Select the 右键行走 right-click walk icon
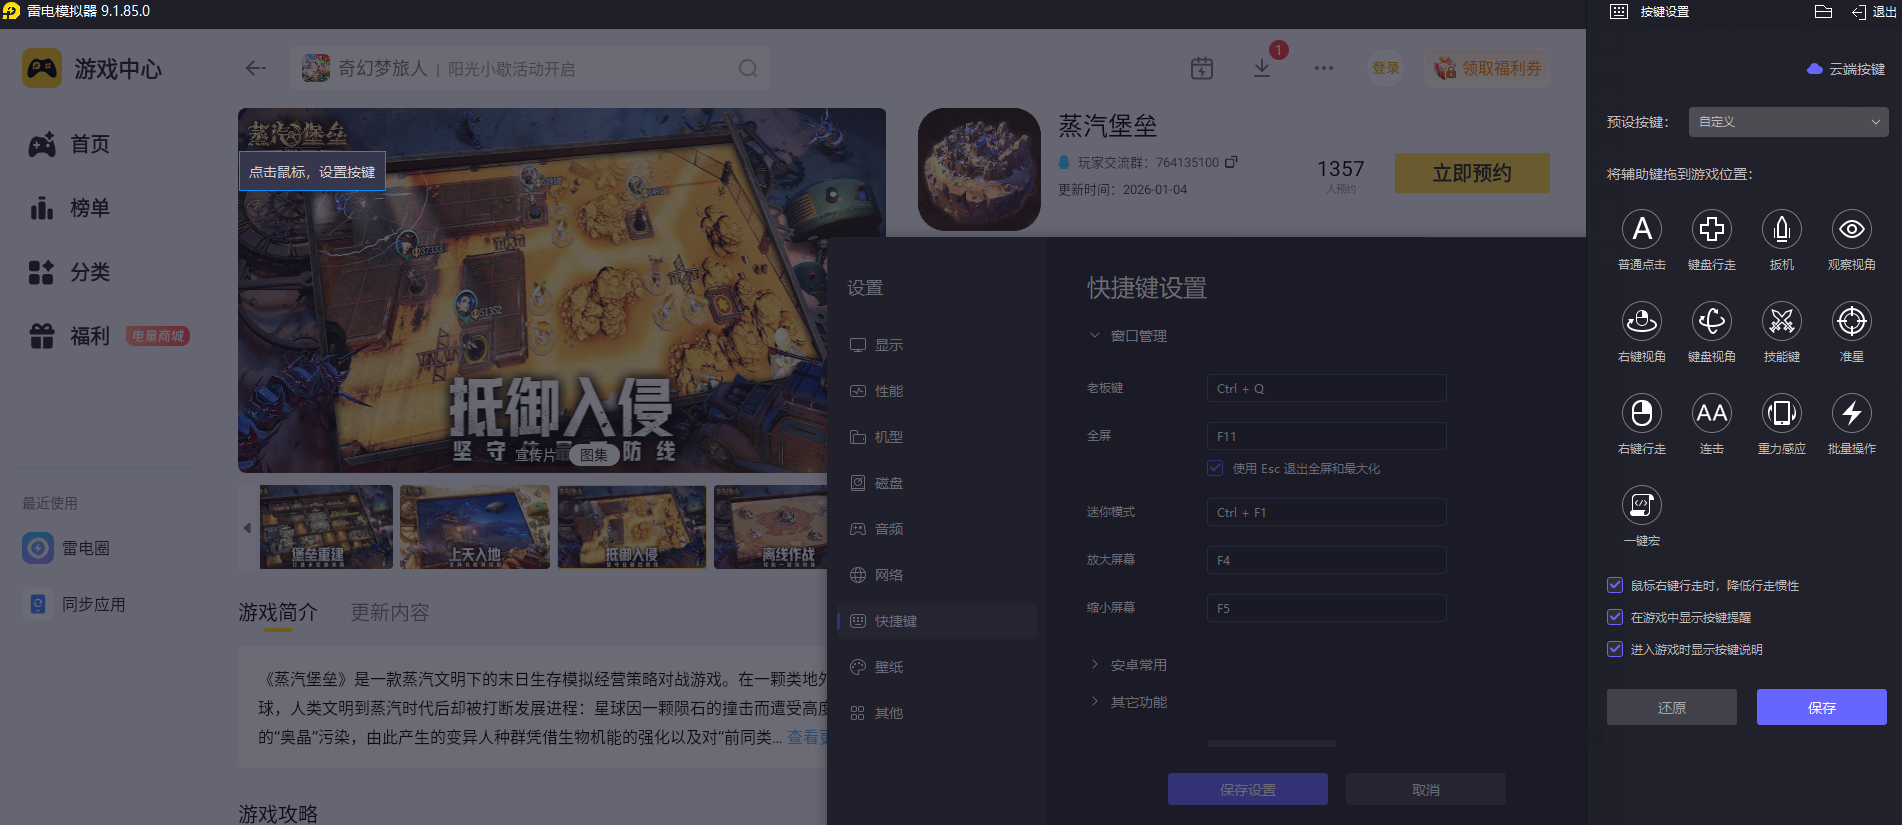Viewport: 1902px width, 825px height. point(1641,413)
